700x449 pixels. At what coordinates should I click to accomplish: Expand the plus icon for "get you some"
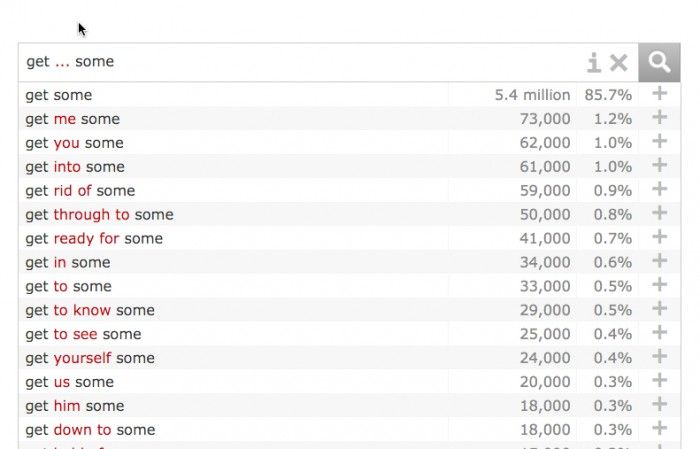(659, 142)
